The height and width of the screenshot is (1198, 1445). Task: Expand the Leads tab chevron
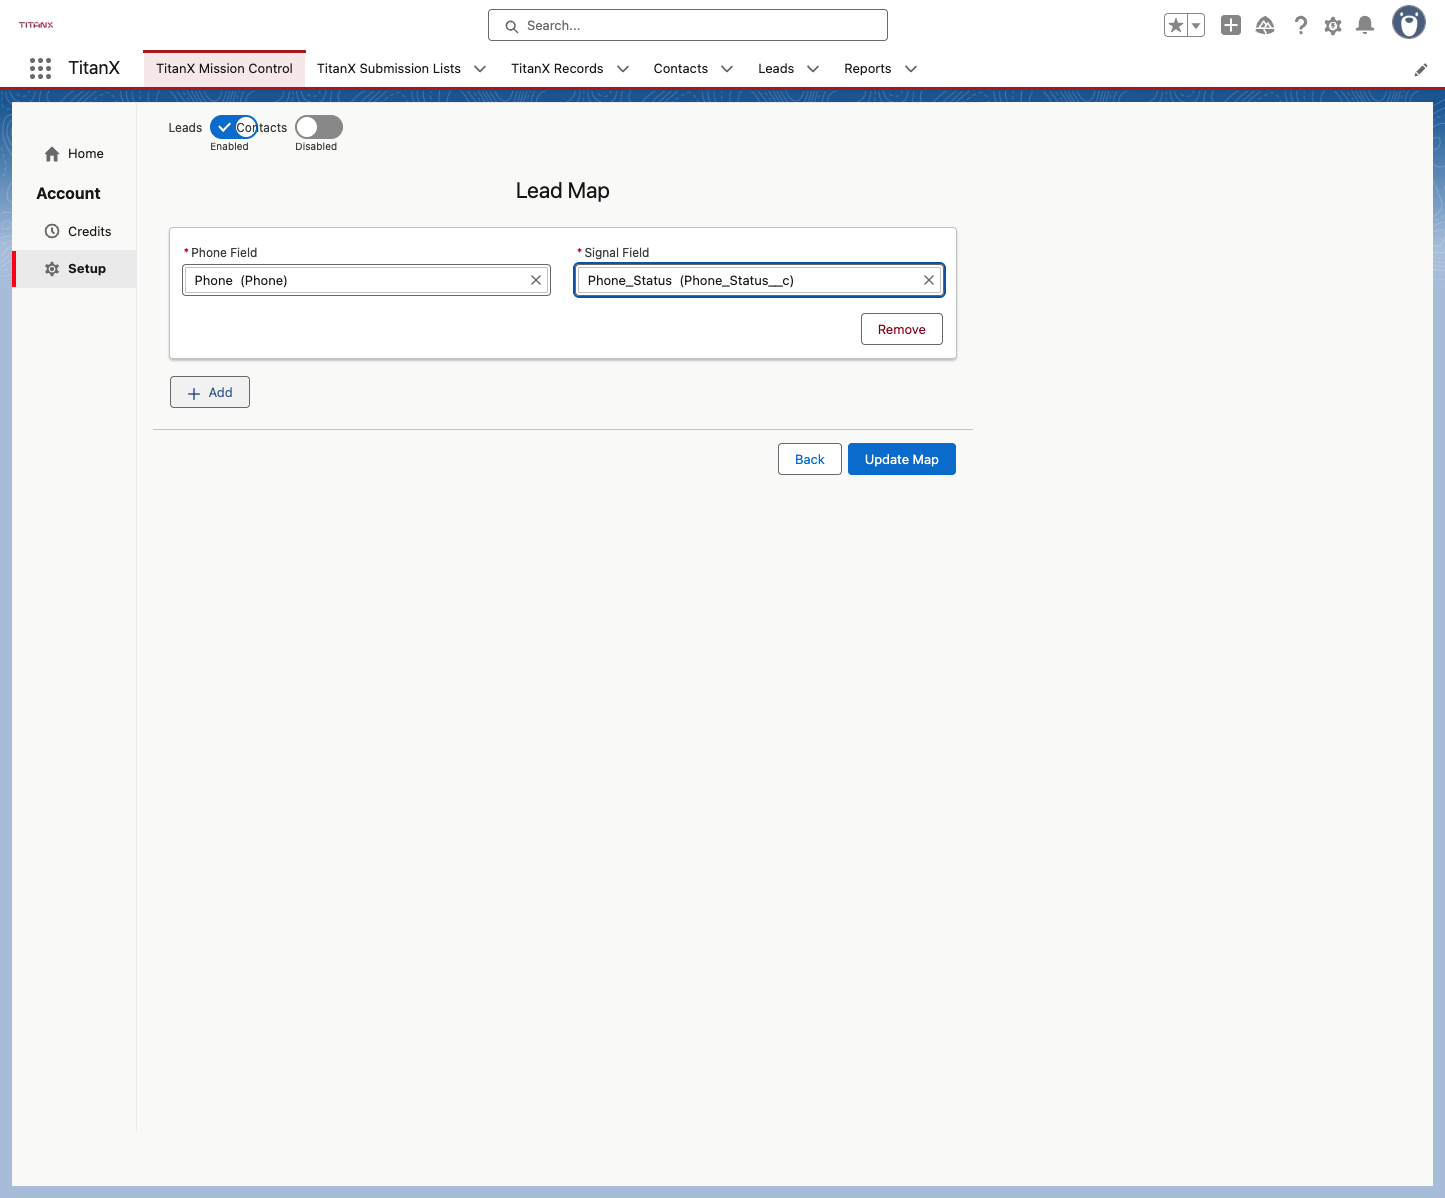tap(813, 69)
